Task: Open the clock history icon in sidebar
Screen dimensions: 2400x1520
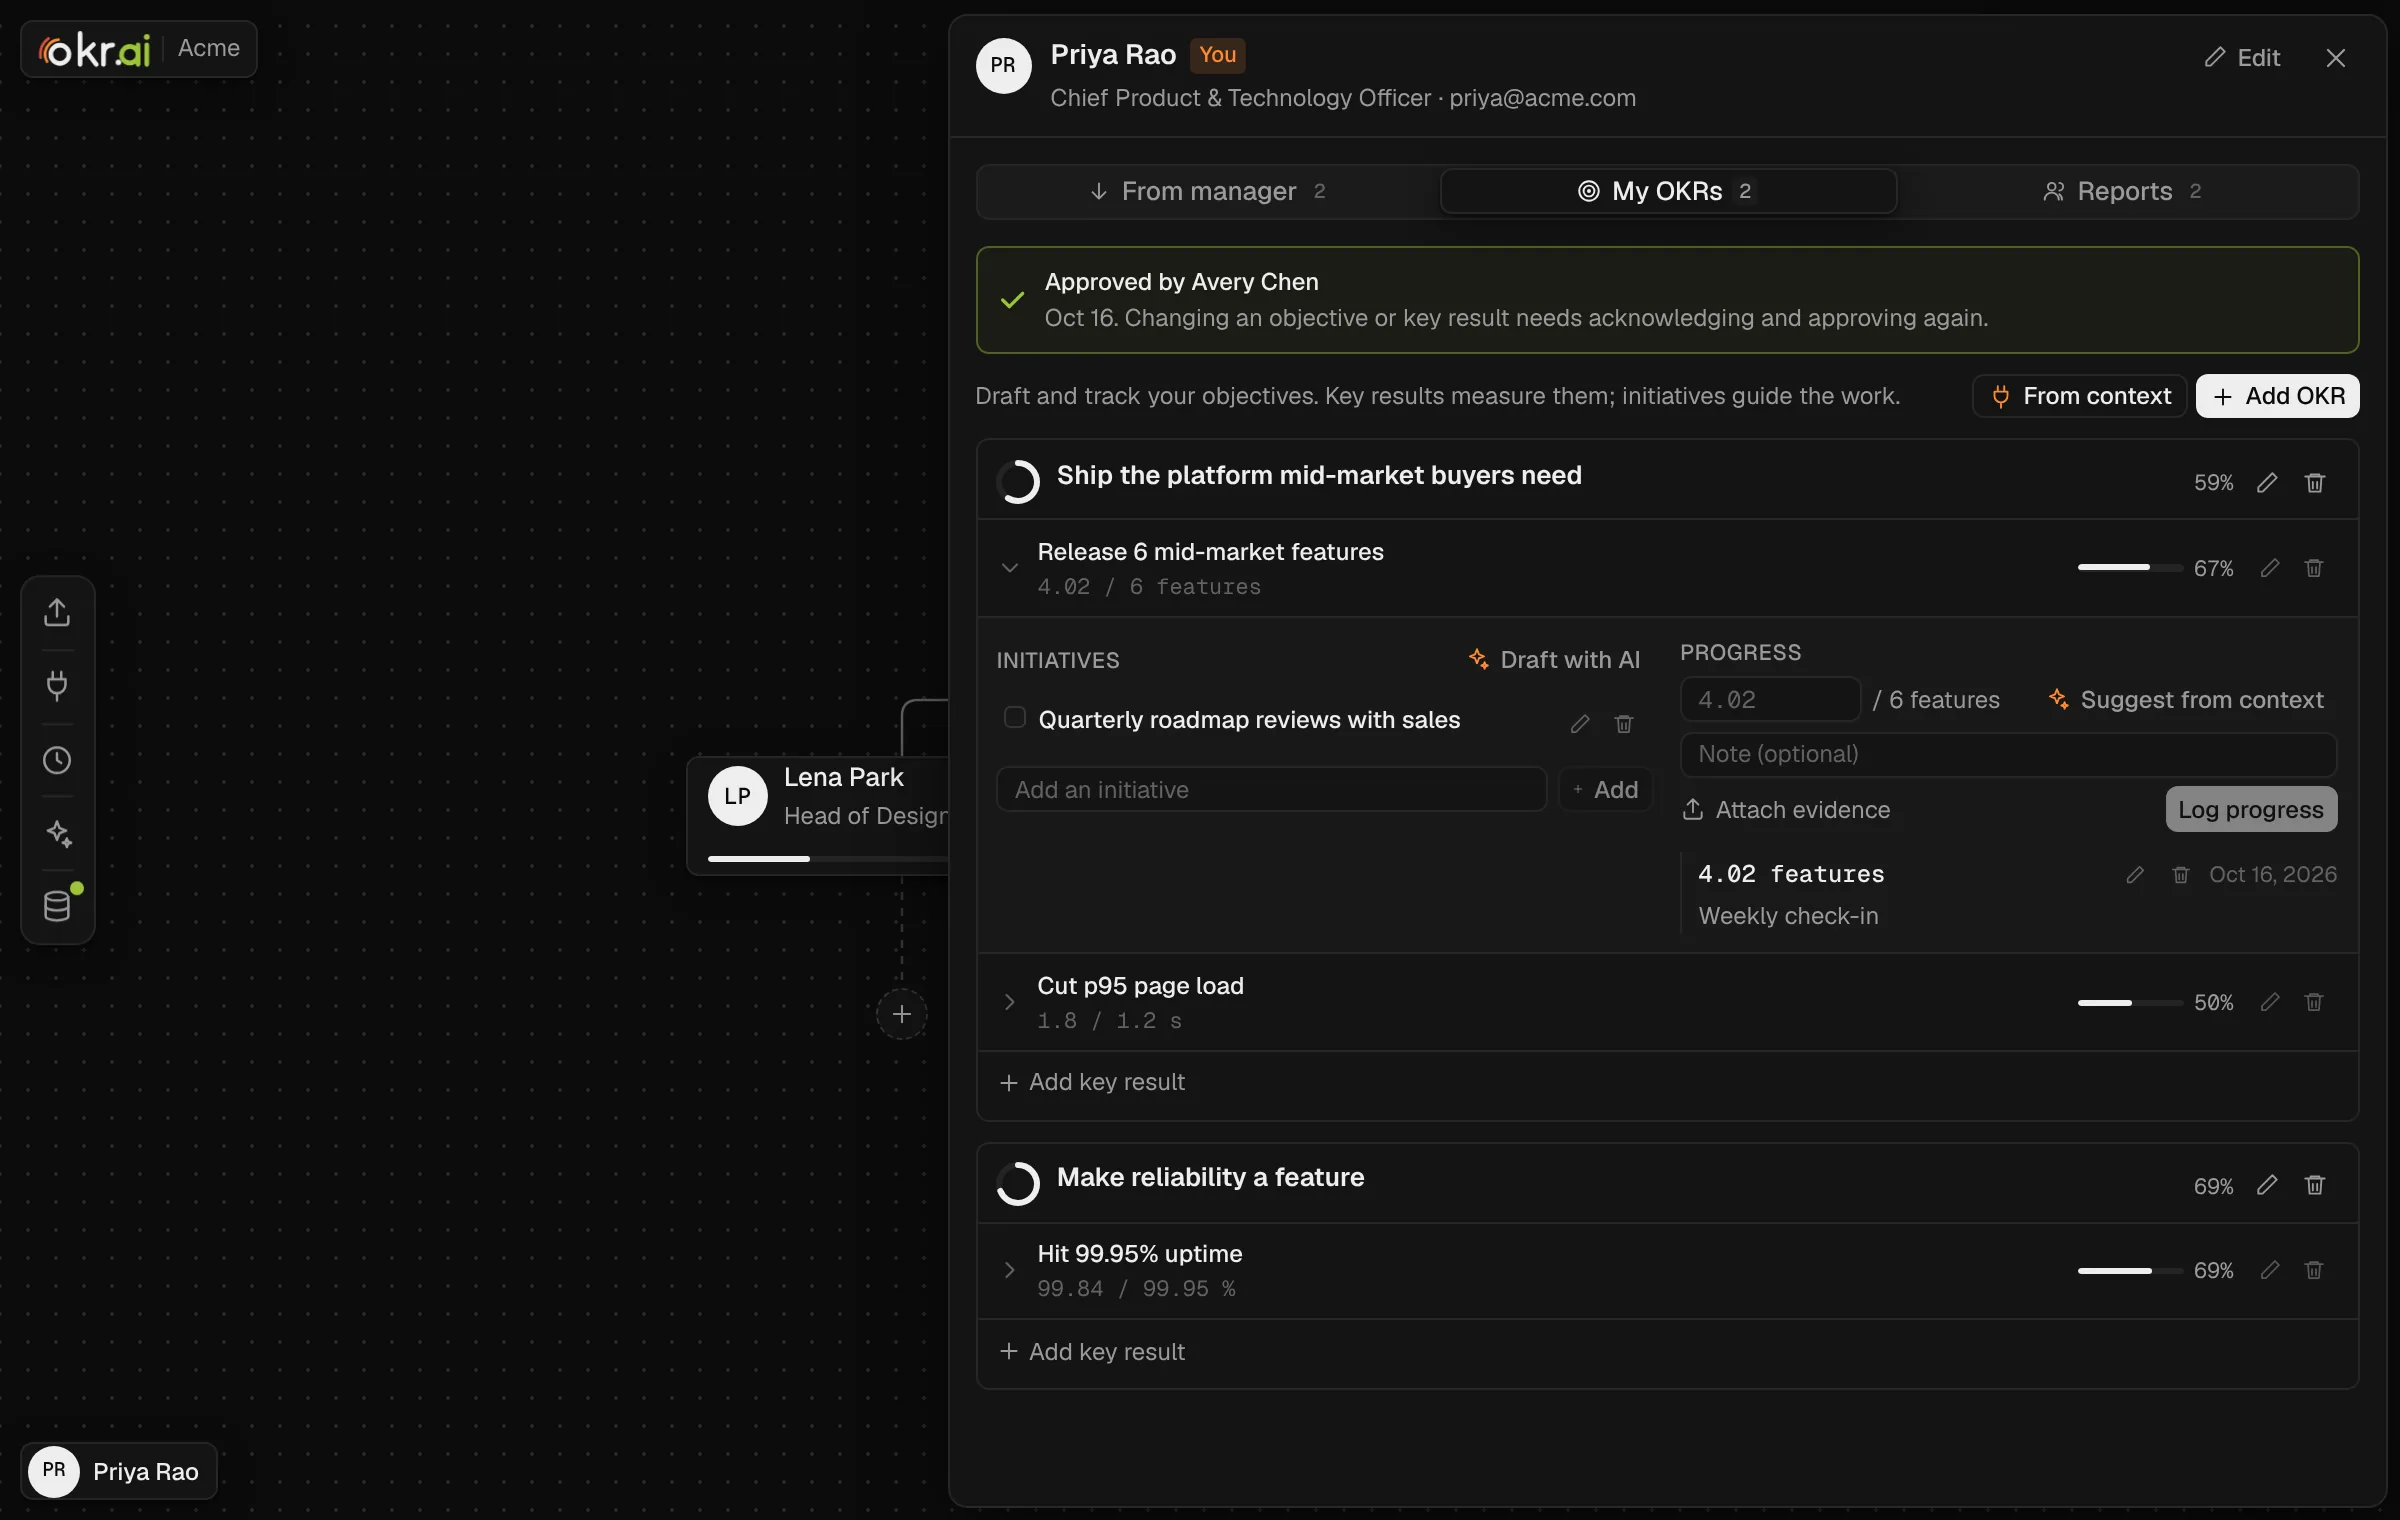Action: [57, 760]
